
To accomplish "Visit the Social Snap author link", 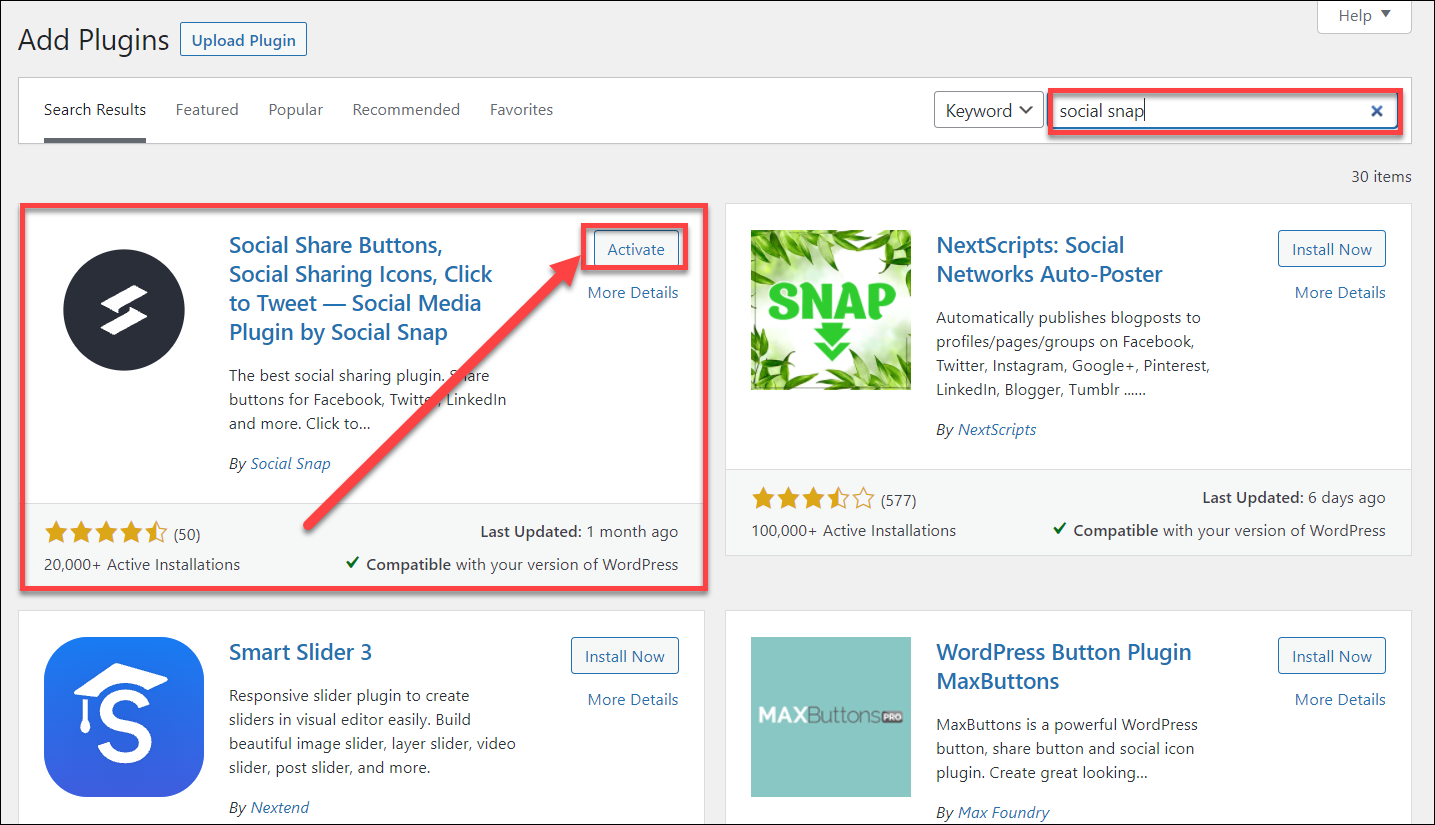I will point(290,464).
